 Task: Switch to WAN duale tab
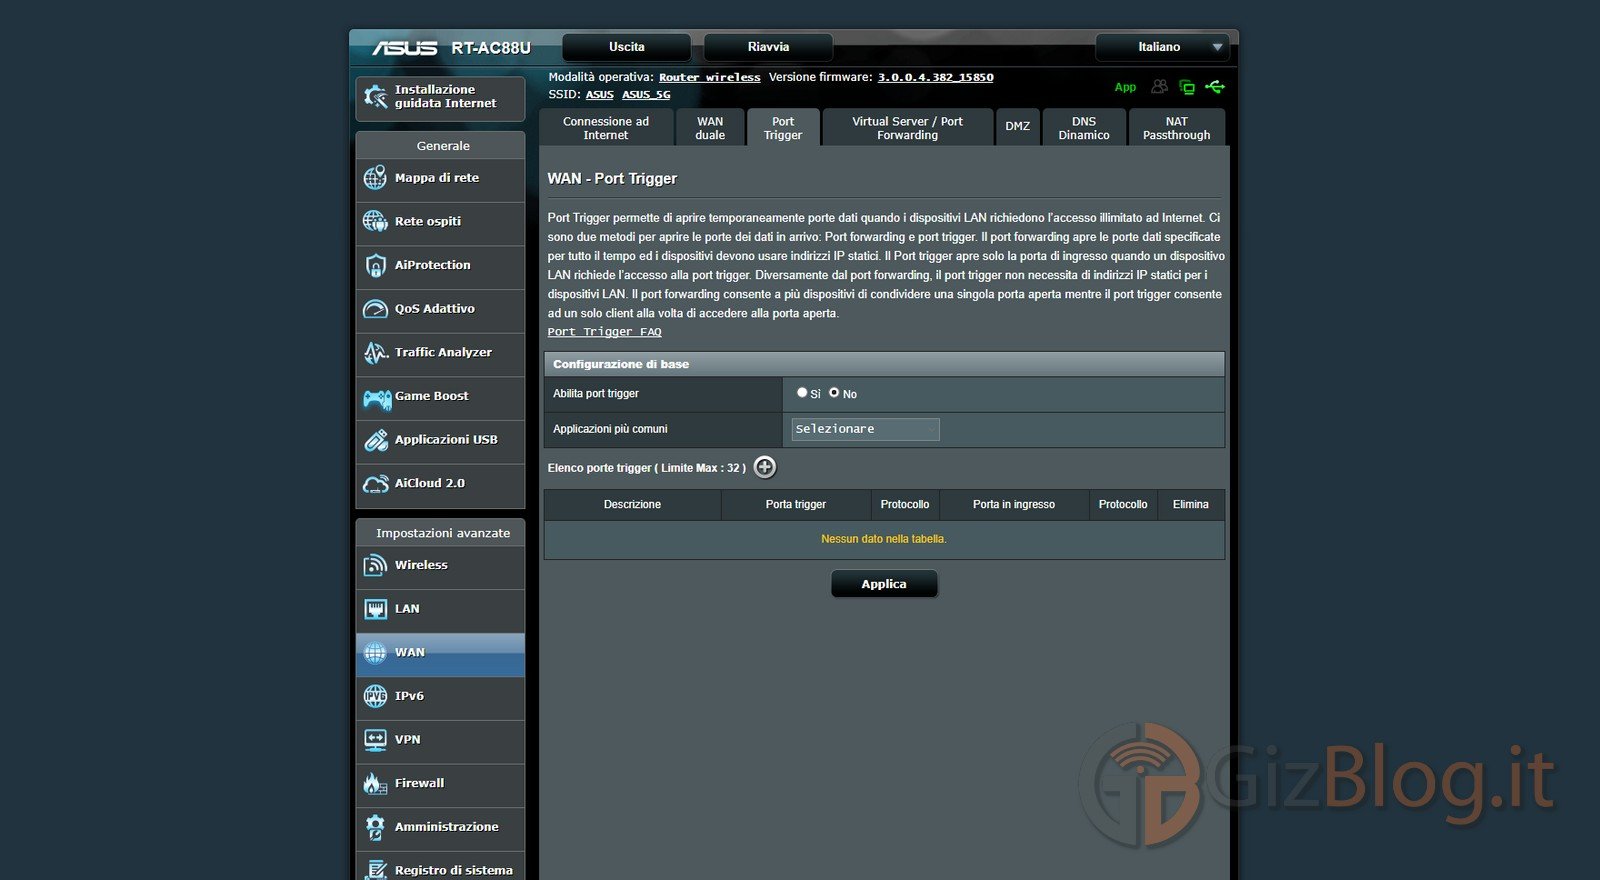710,128
